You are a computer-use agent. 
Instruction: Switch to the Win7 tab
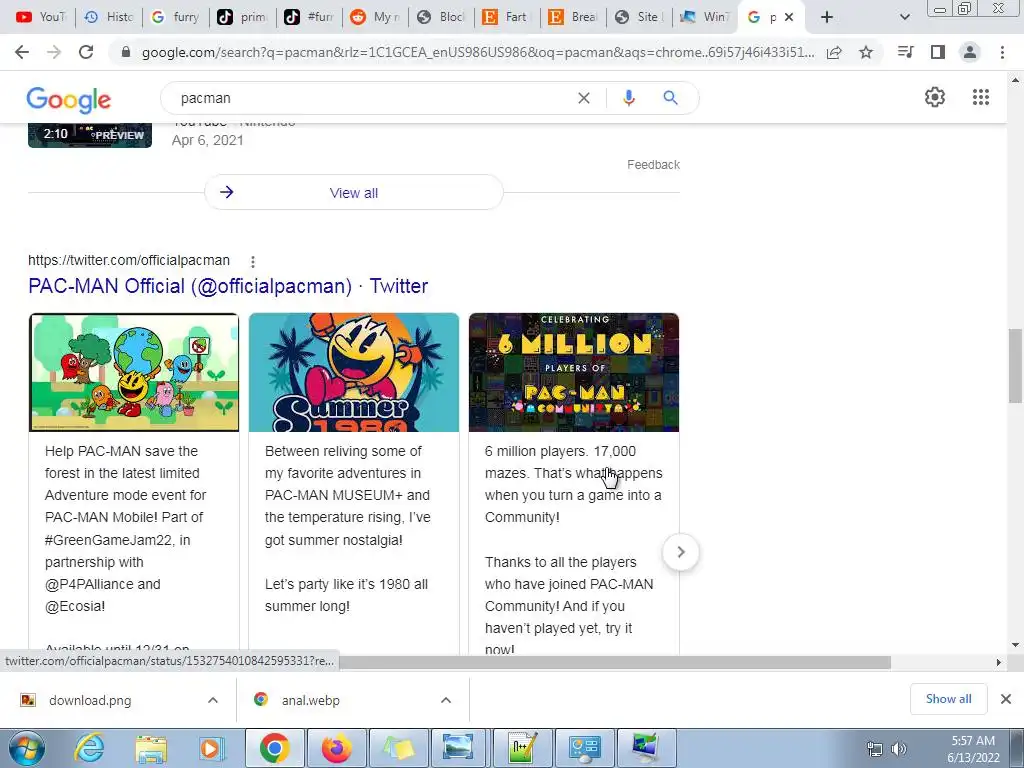pyautogui.click(x=705, y=18)
